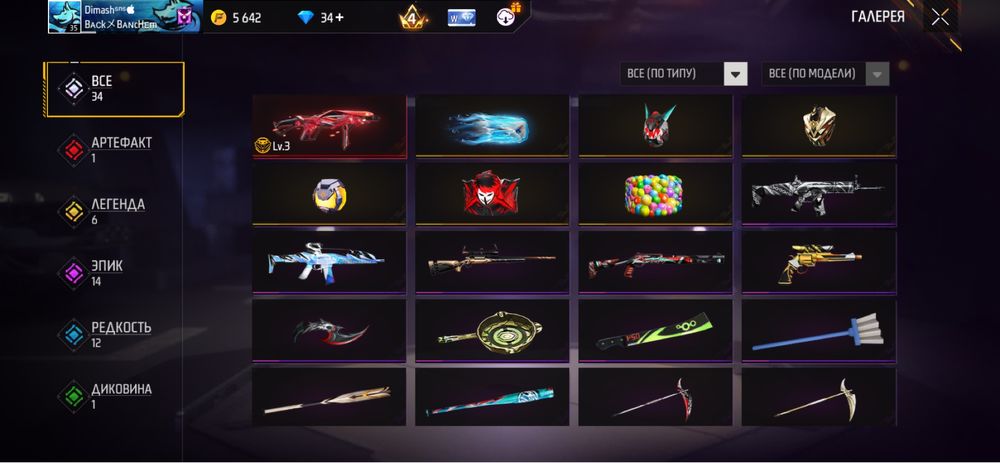The image size is (1000, 463).
Task: Tap the blue diamond currency icon
Action: [x=305, y=18]
